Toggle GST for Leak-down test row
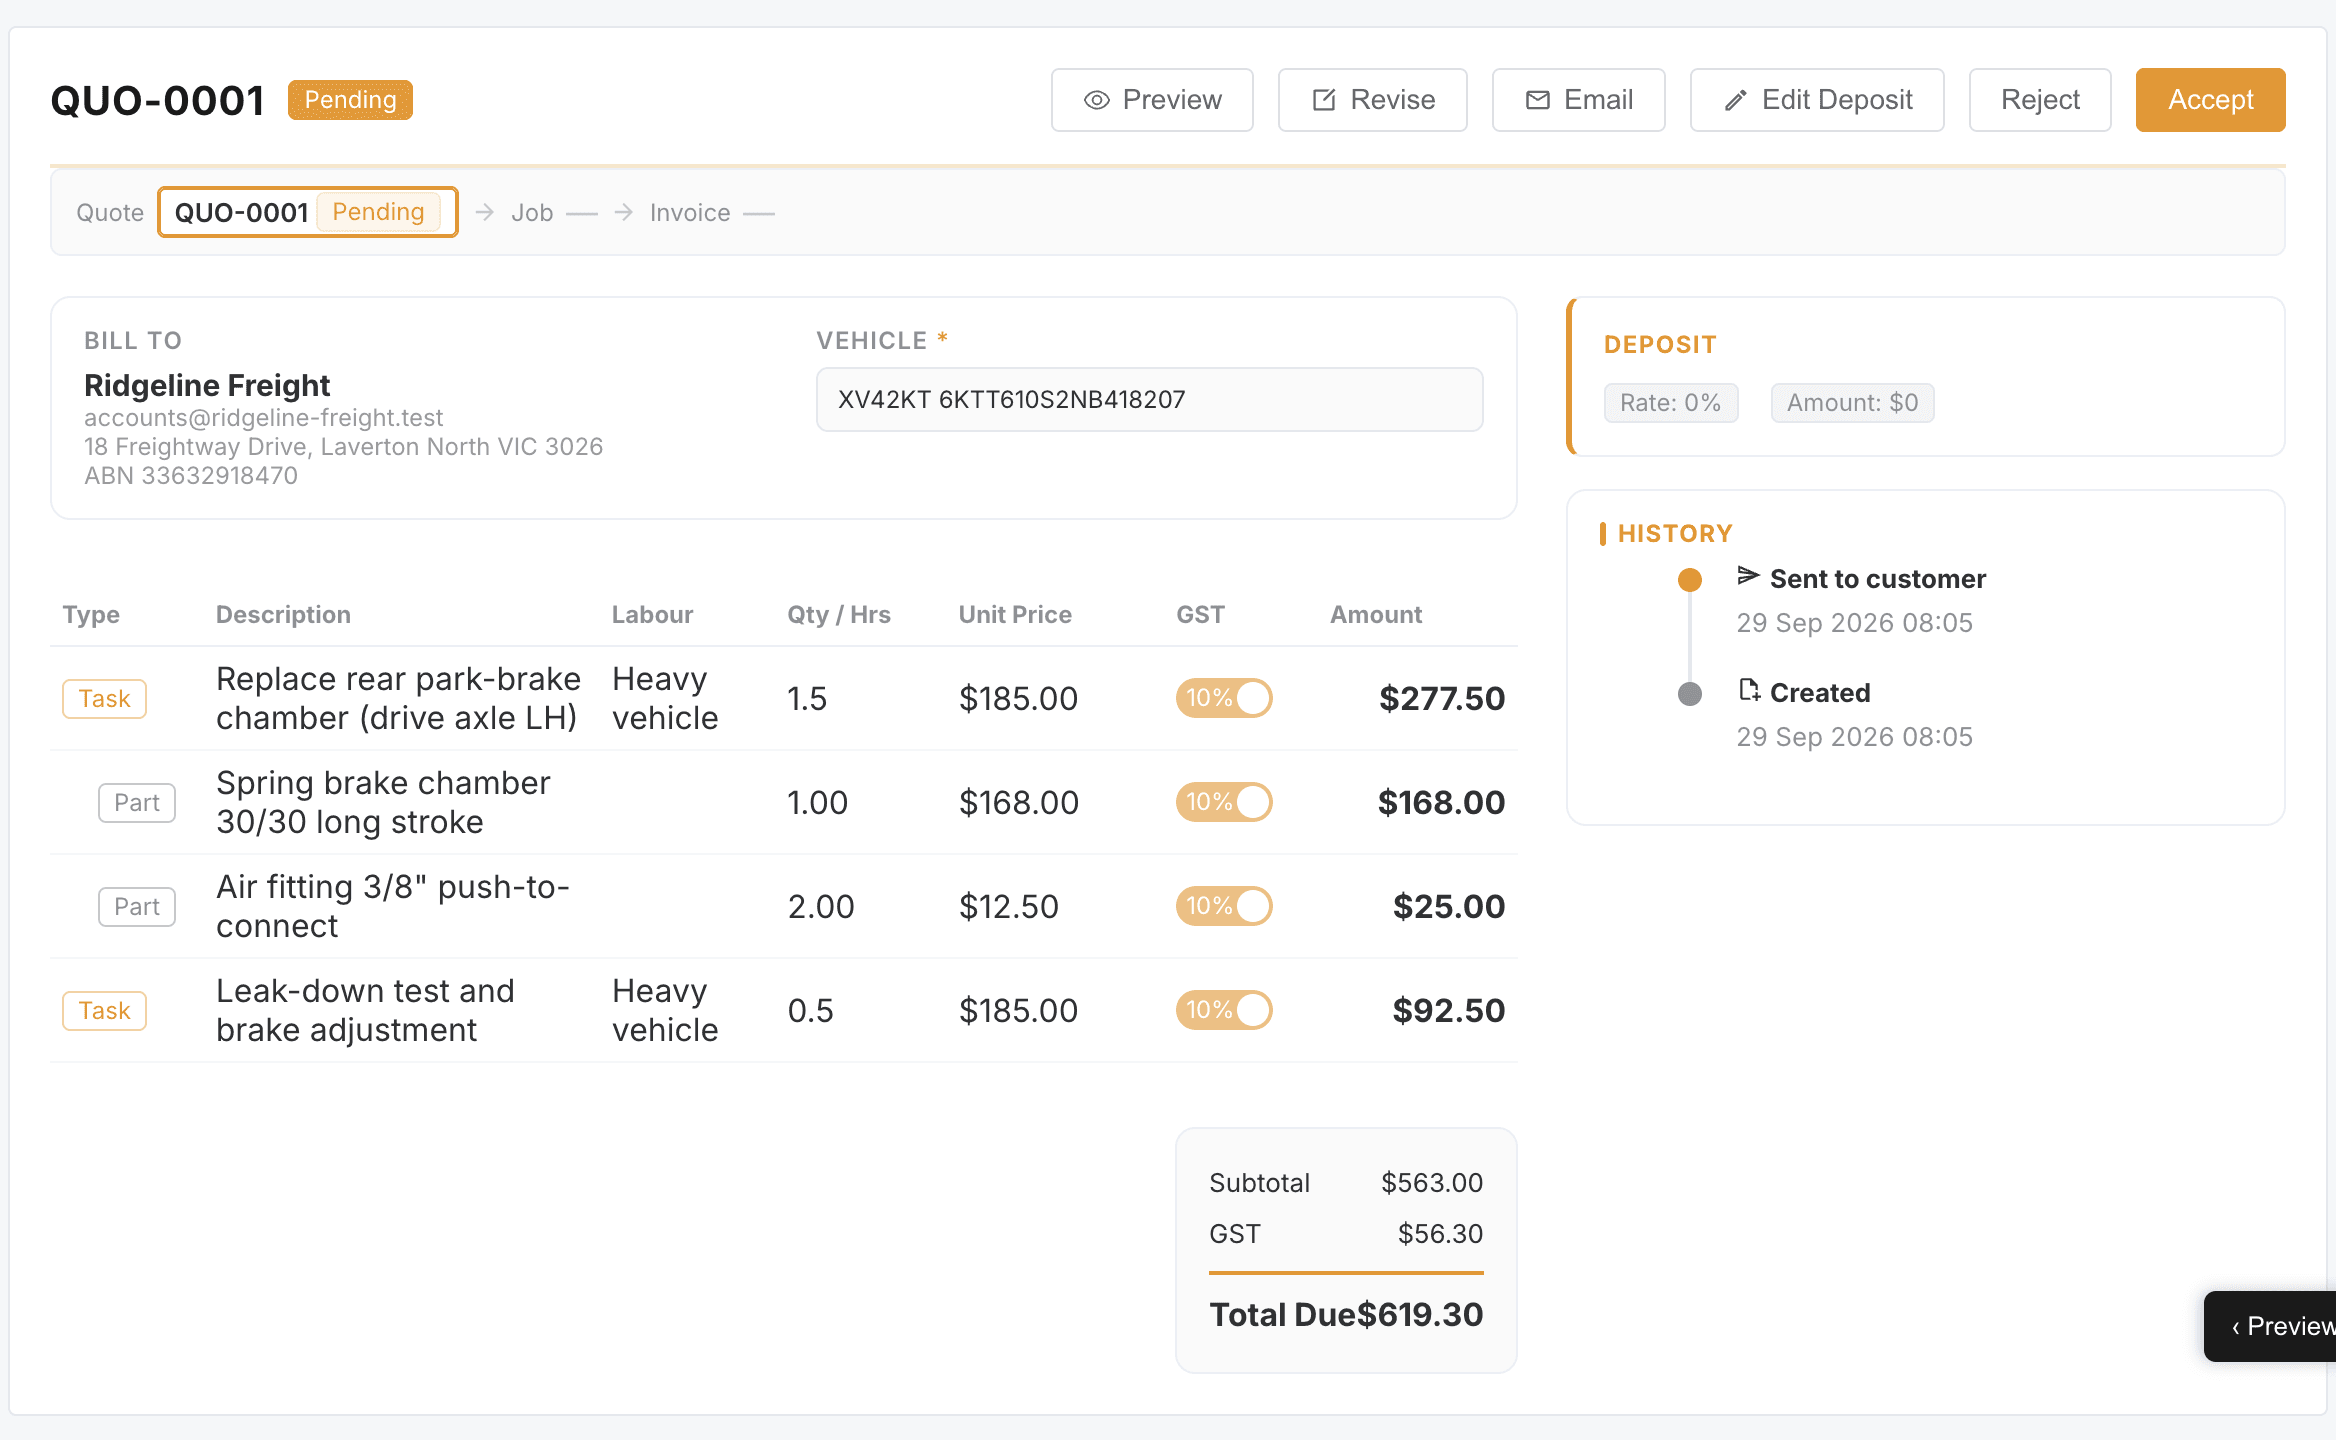Image resolution: width=2336 pixels, height=1440 pixels. [1224, 1010]
